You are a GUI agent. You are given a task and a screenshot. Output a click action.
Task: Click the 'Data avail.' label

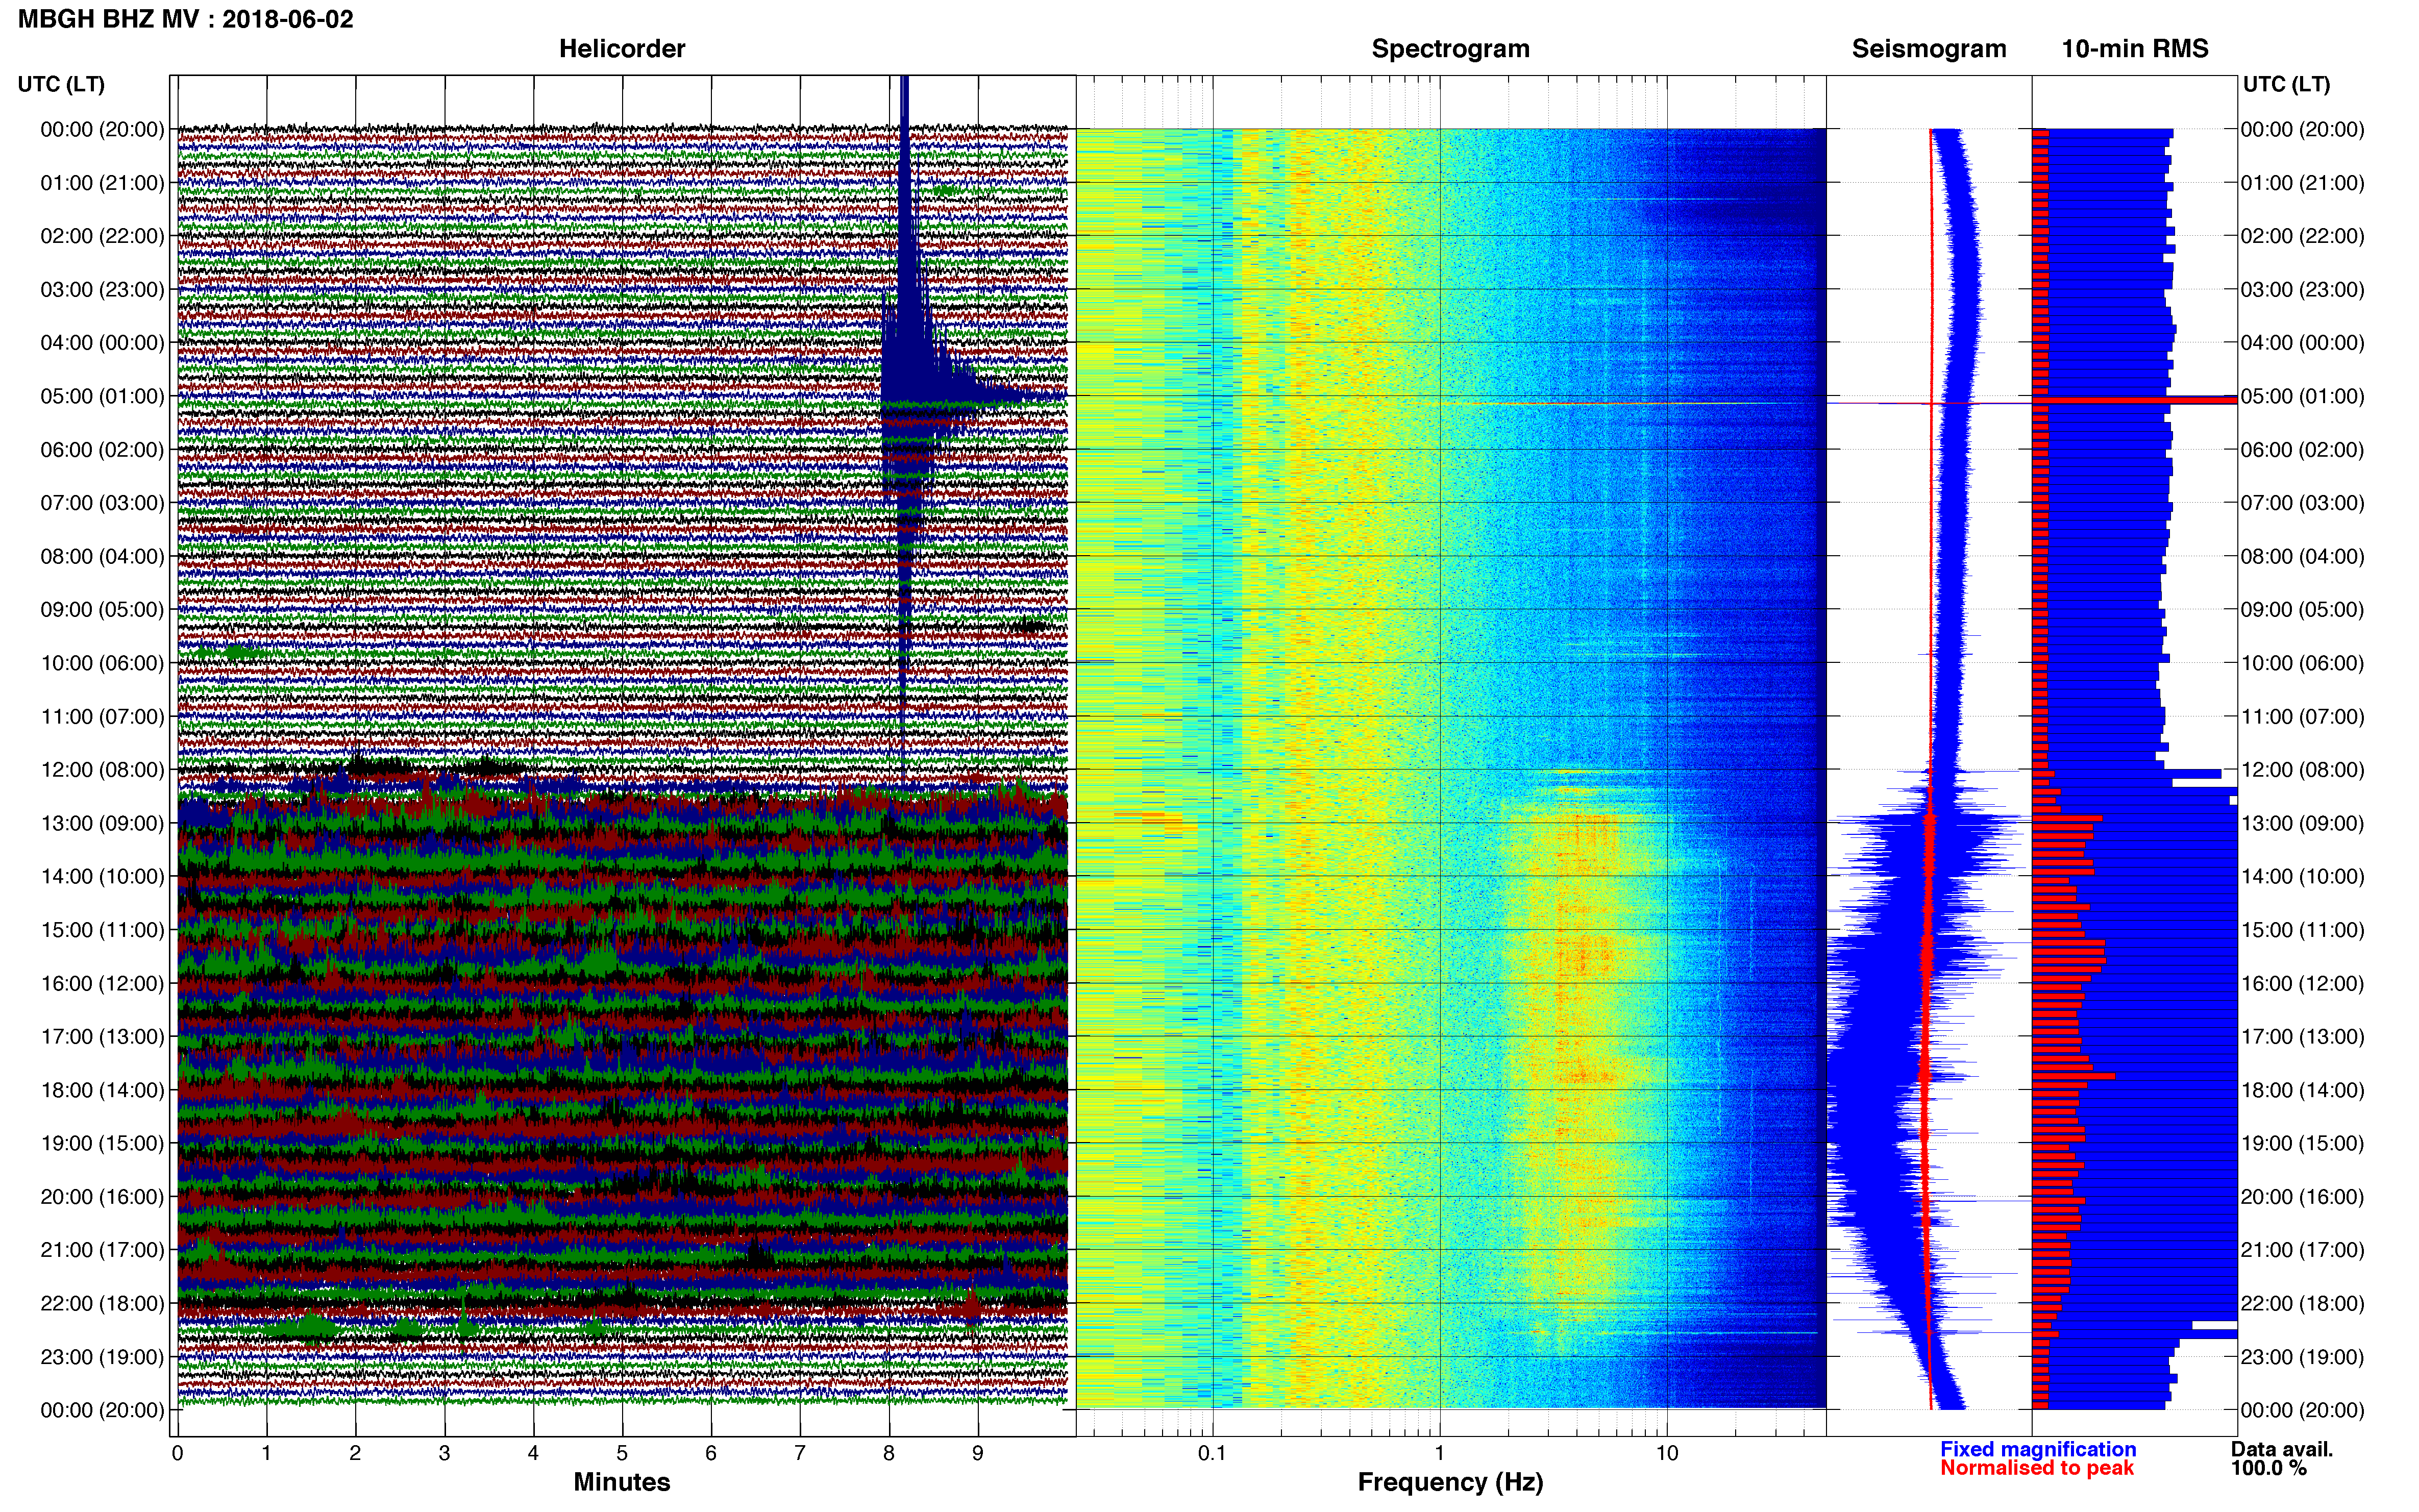point(2282,1449)
